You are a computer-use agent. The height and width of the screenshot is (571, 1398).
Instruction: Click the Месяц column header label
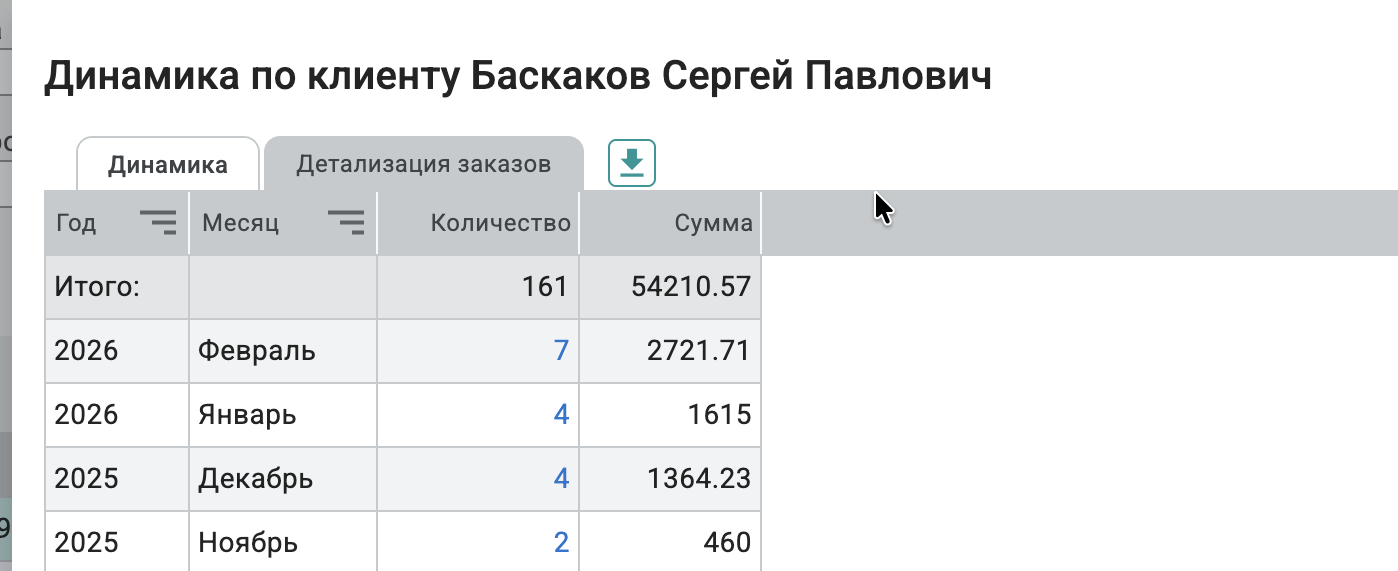[x=240, y=223]
